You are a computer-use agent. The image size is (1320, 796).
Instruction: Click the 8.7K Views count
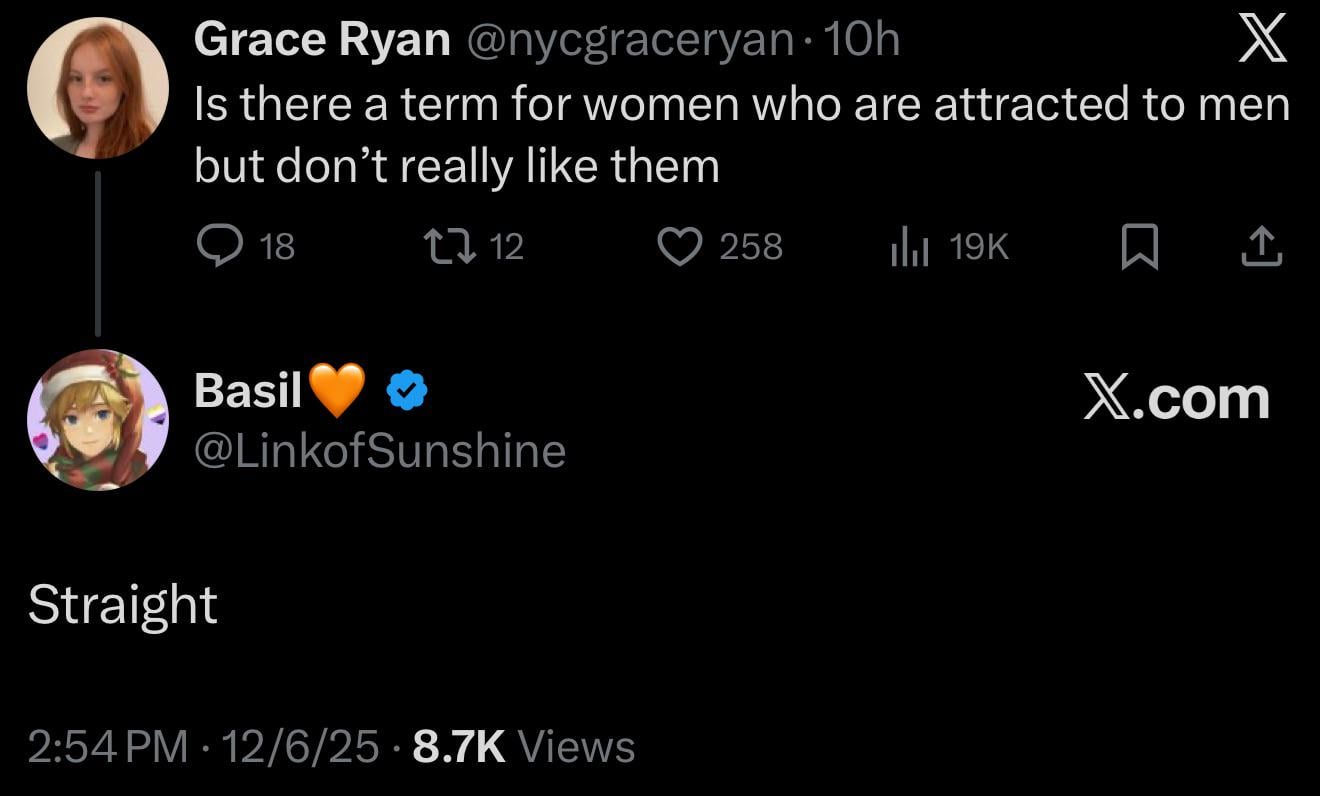click(523, 746)
